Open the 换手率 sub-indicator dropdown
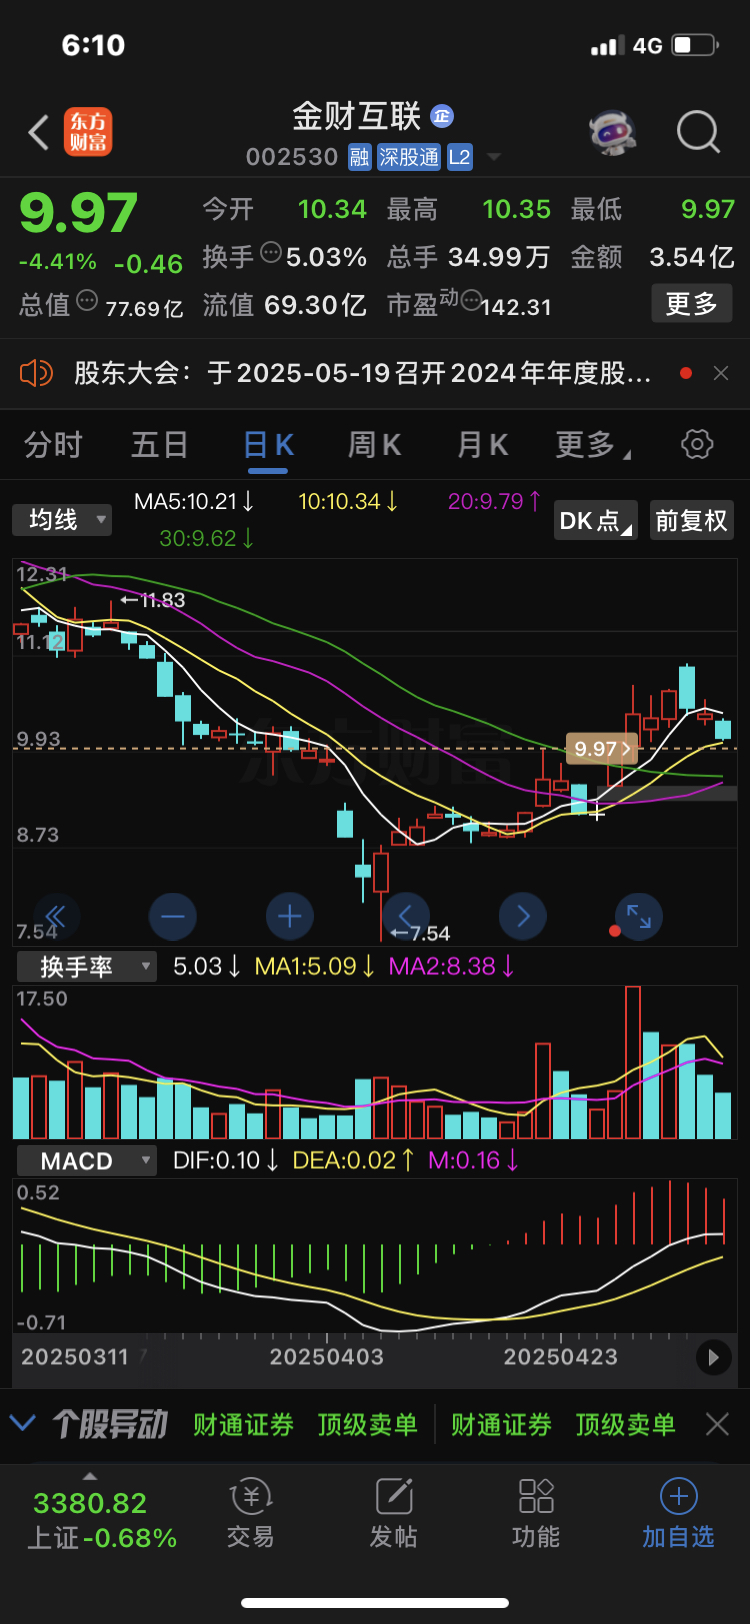Viewport: 750px width, 1624px height. [87, 966]
